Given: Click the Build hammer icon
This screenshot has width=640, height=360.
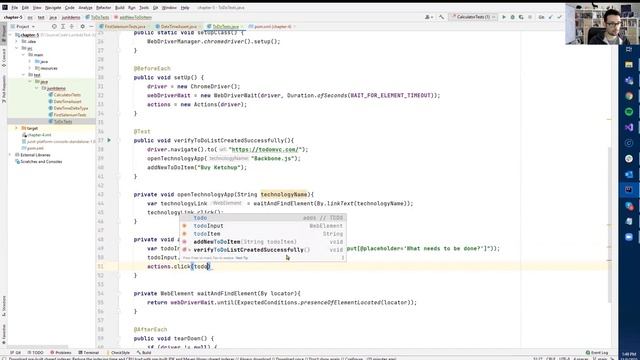Looking at the screenshot, I should (x=441, y=17).
